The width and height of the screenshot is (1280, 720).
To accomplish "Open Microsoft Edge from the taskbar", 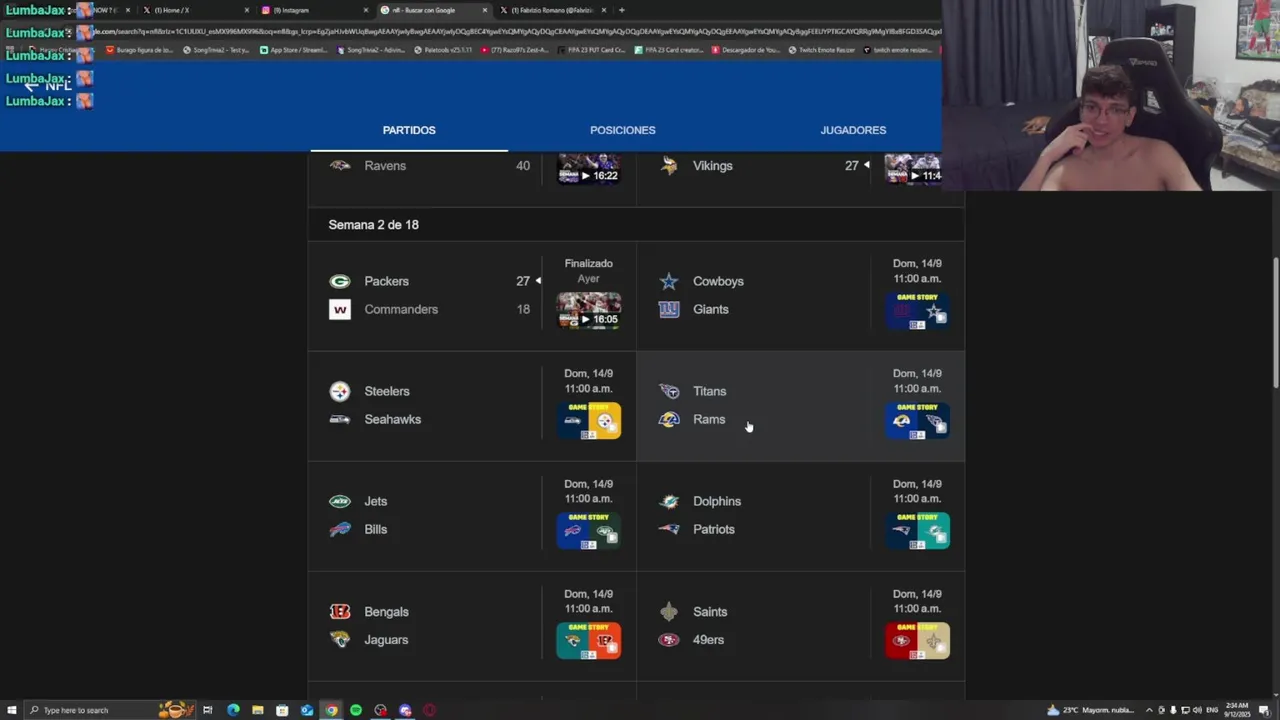I will pos(233,710).
